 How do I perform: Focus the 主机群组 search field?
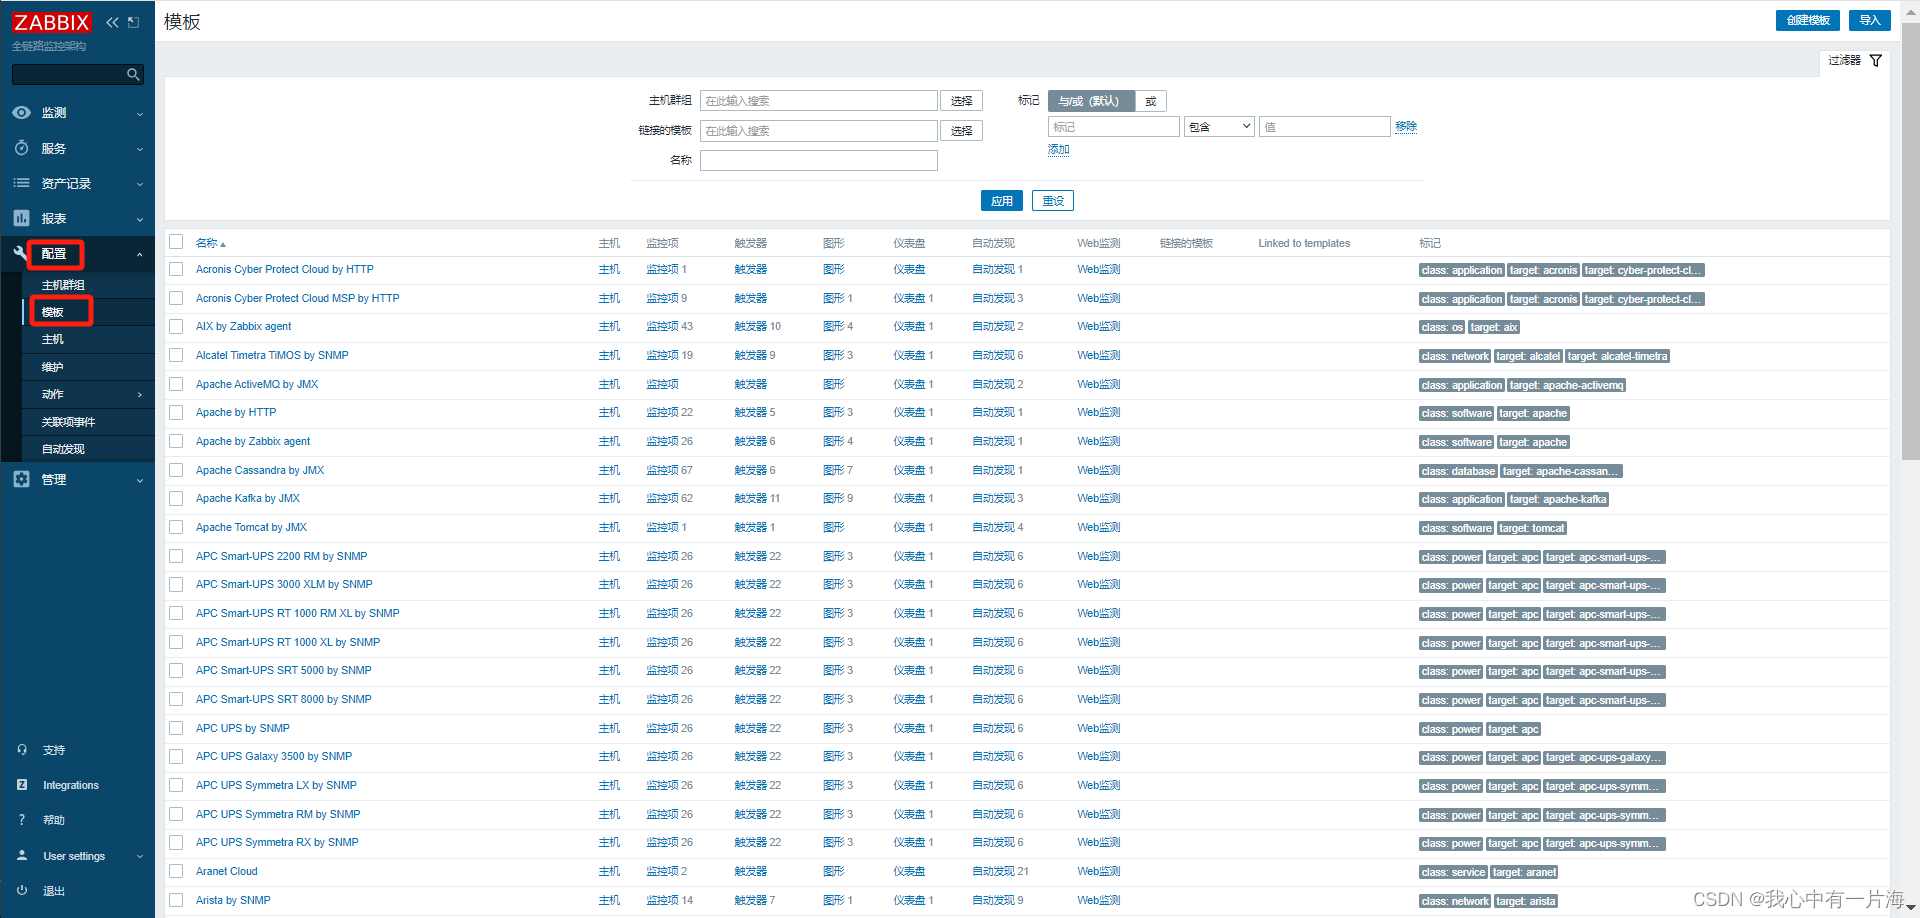pyautogui.click(x=819, y=101)
